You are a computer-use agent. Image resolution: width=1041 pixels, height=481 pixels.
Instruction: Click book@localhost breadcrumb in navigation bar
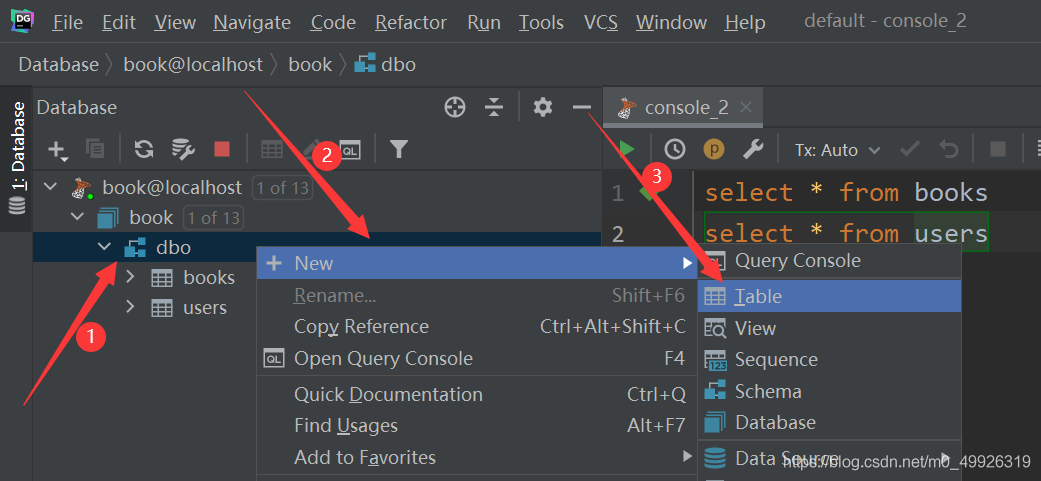[x=193, y=64]
